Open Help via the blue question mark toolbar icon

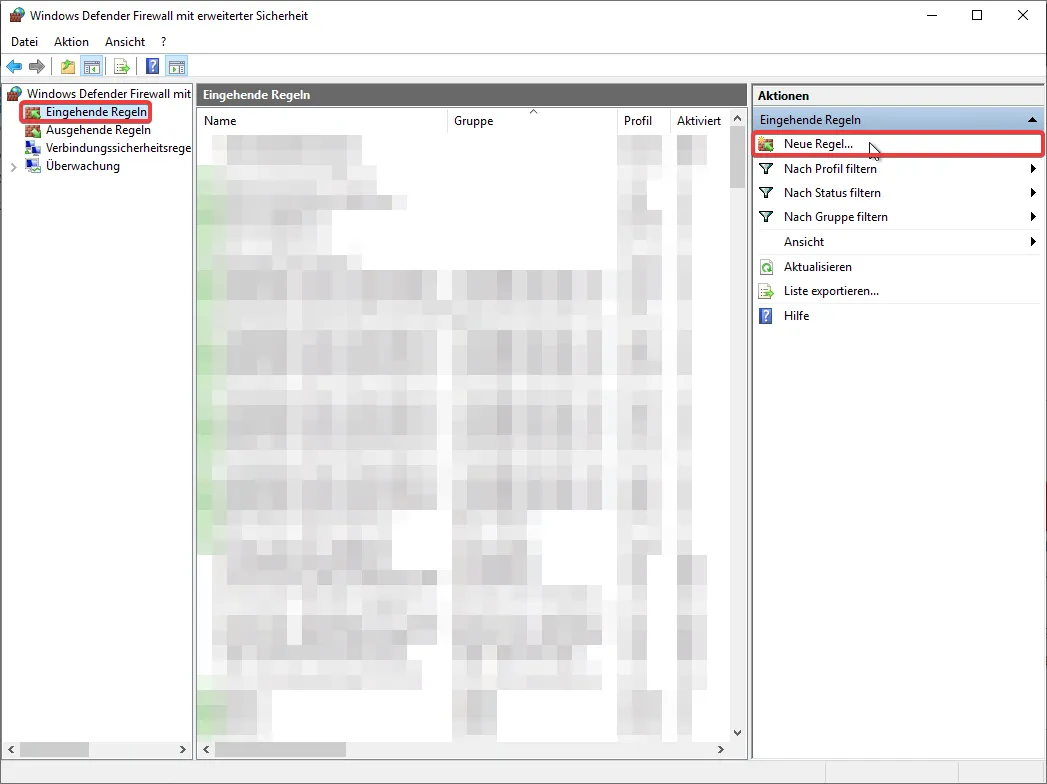click(152, 66)
